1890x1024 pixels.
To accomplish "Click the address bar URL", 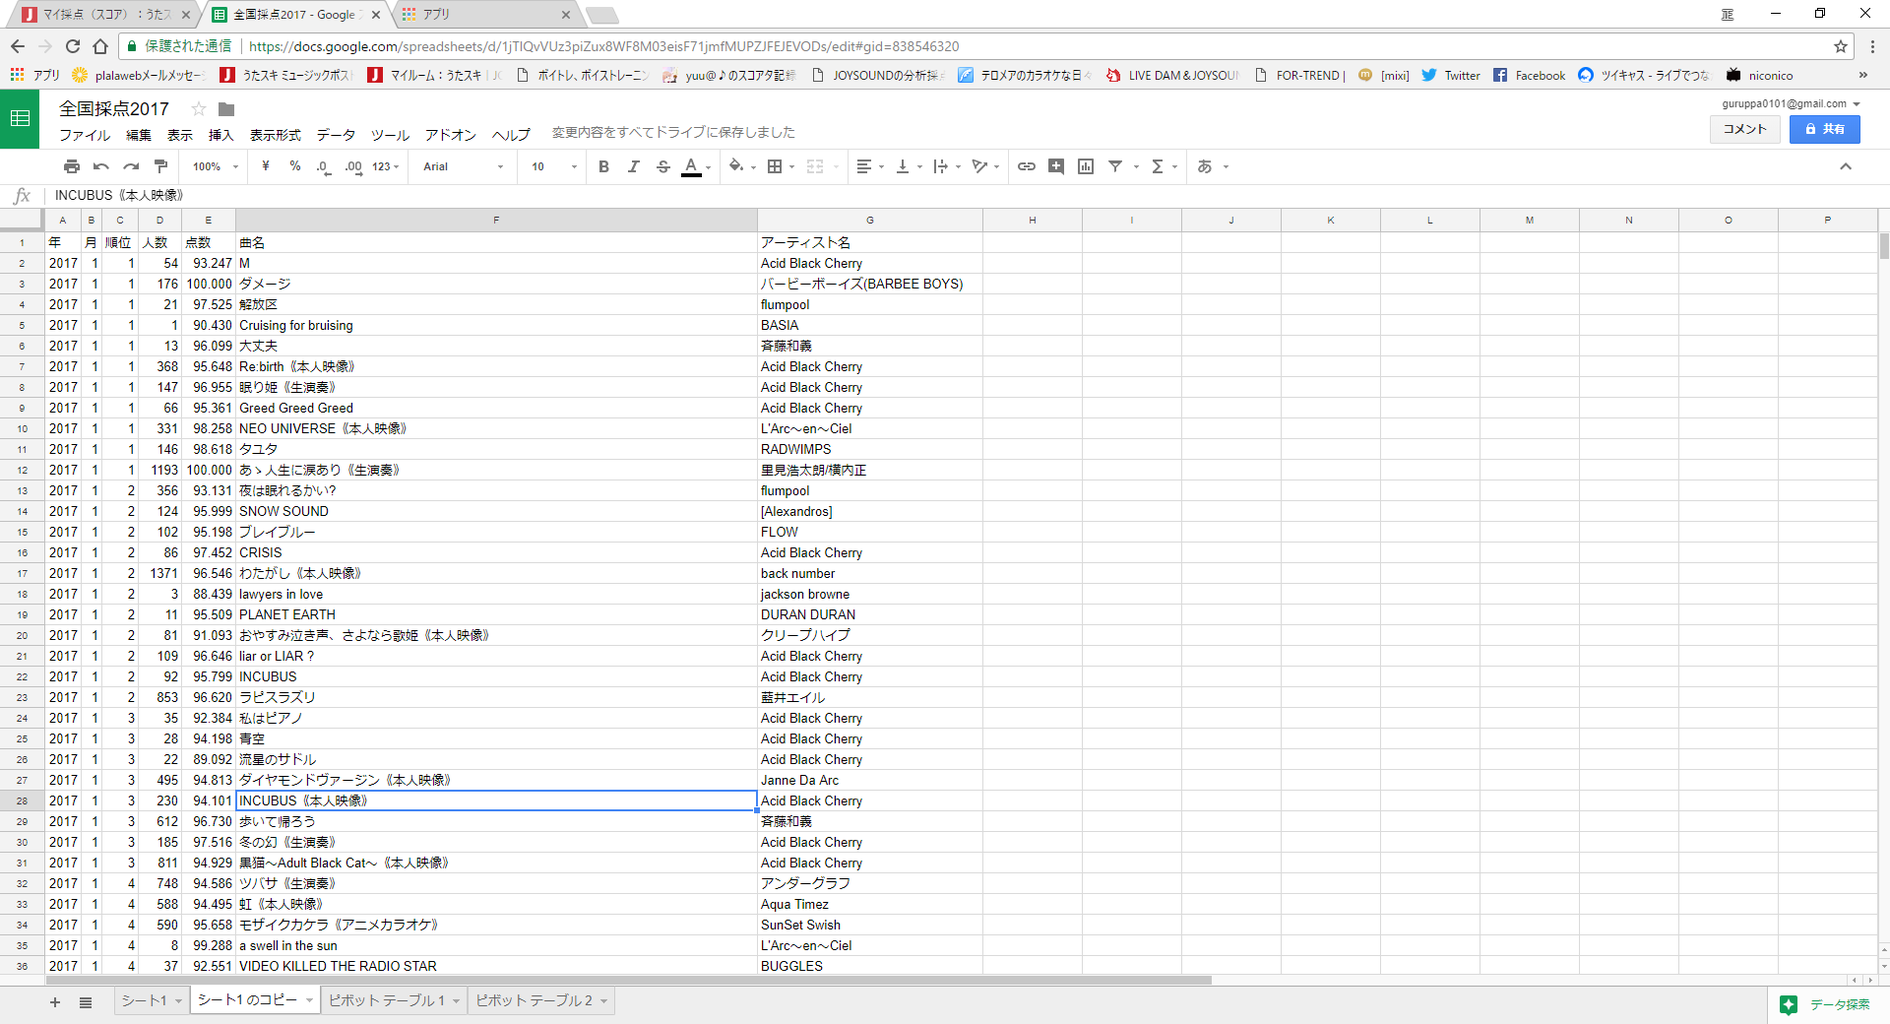I will 604,46.
